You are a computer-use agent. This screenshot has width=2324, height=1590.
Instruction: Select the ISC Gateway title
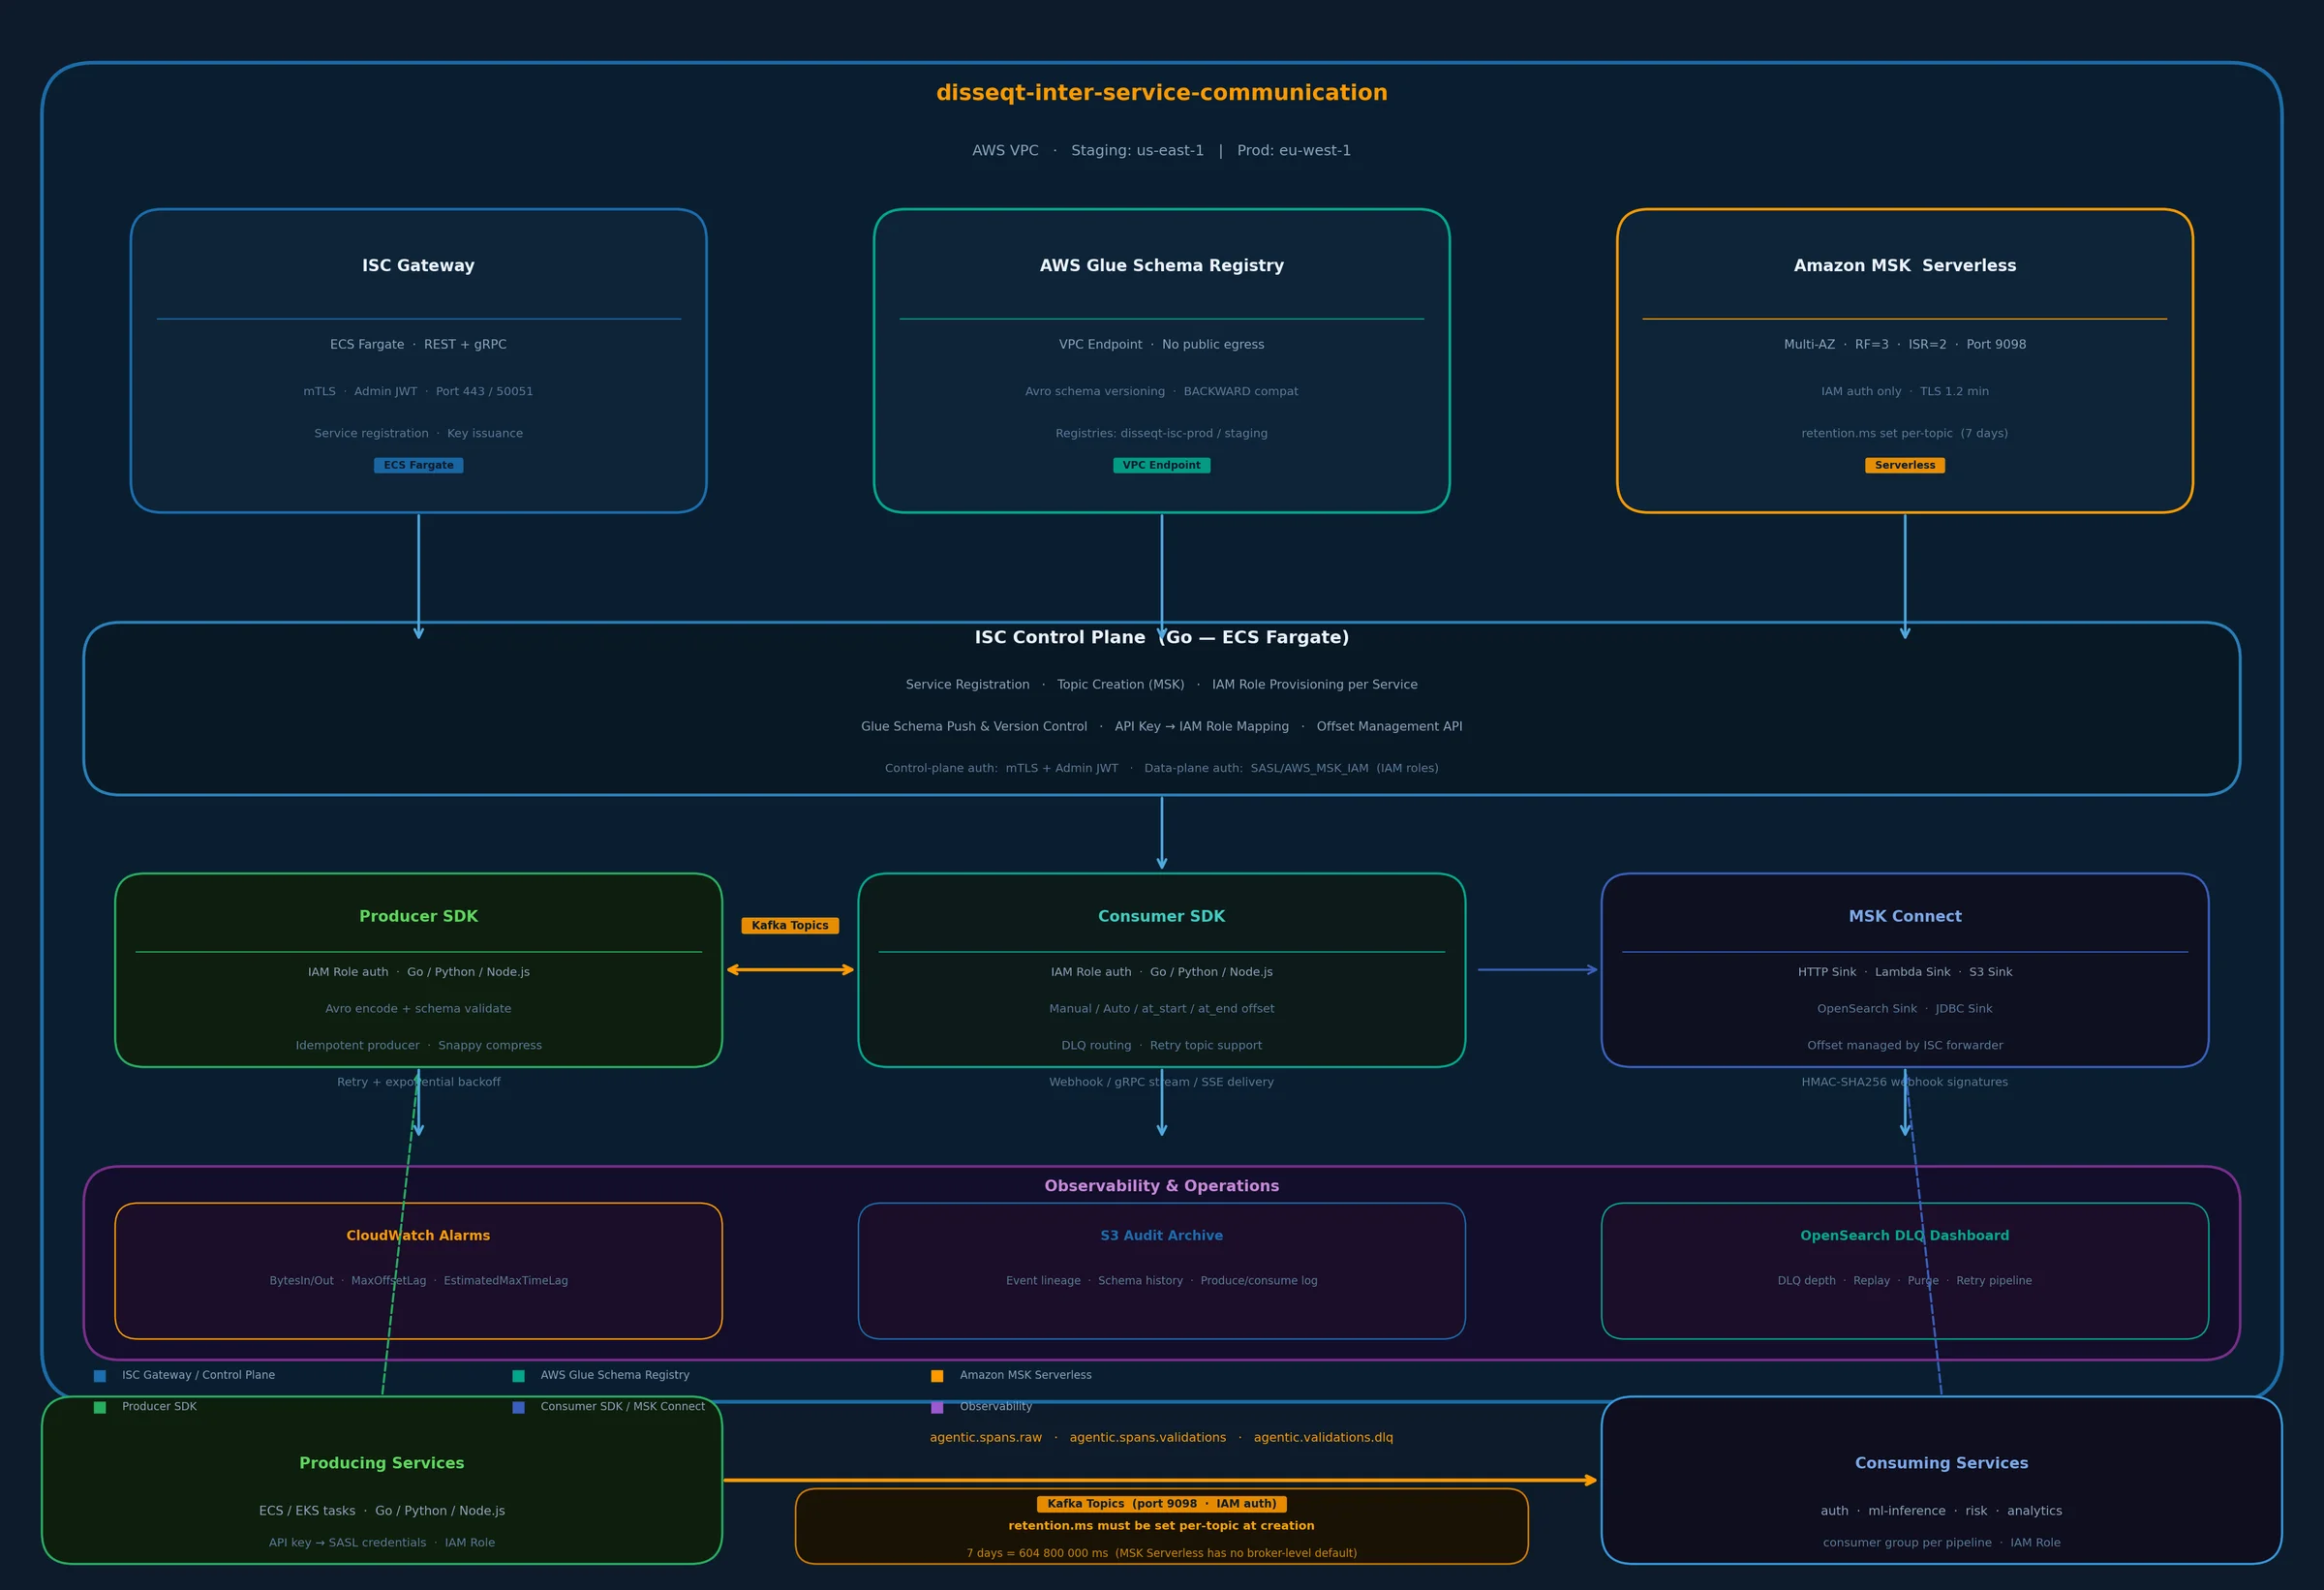418,266
